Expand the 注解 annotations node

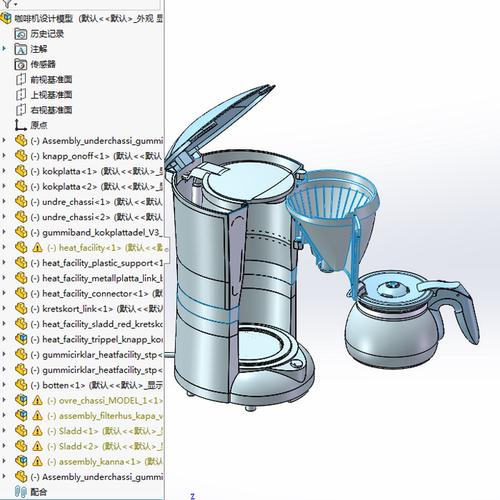(x=4, y=49)
